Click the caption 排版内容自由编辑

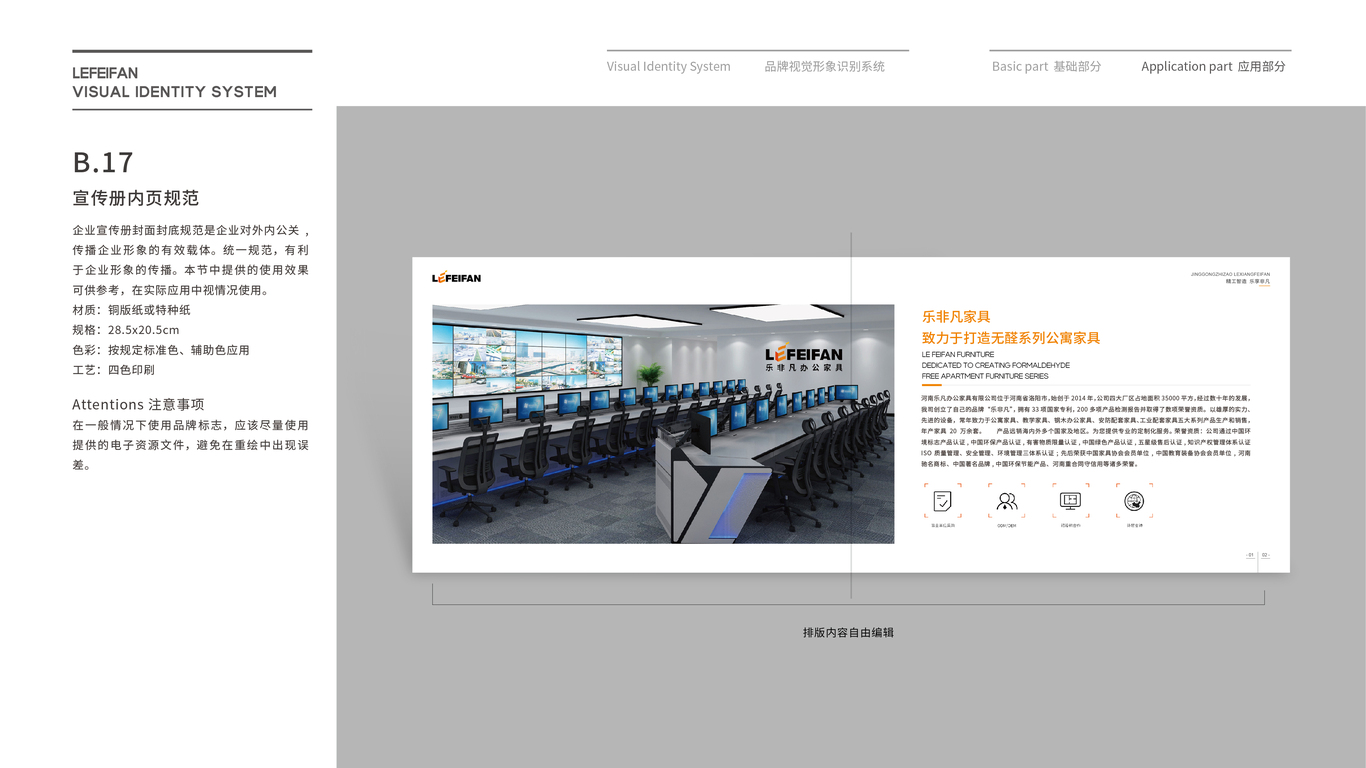click(x=848, y=632)
